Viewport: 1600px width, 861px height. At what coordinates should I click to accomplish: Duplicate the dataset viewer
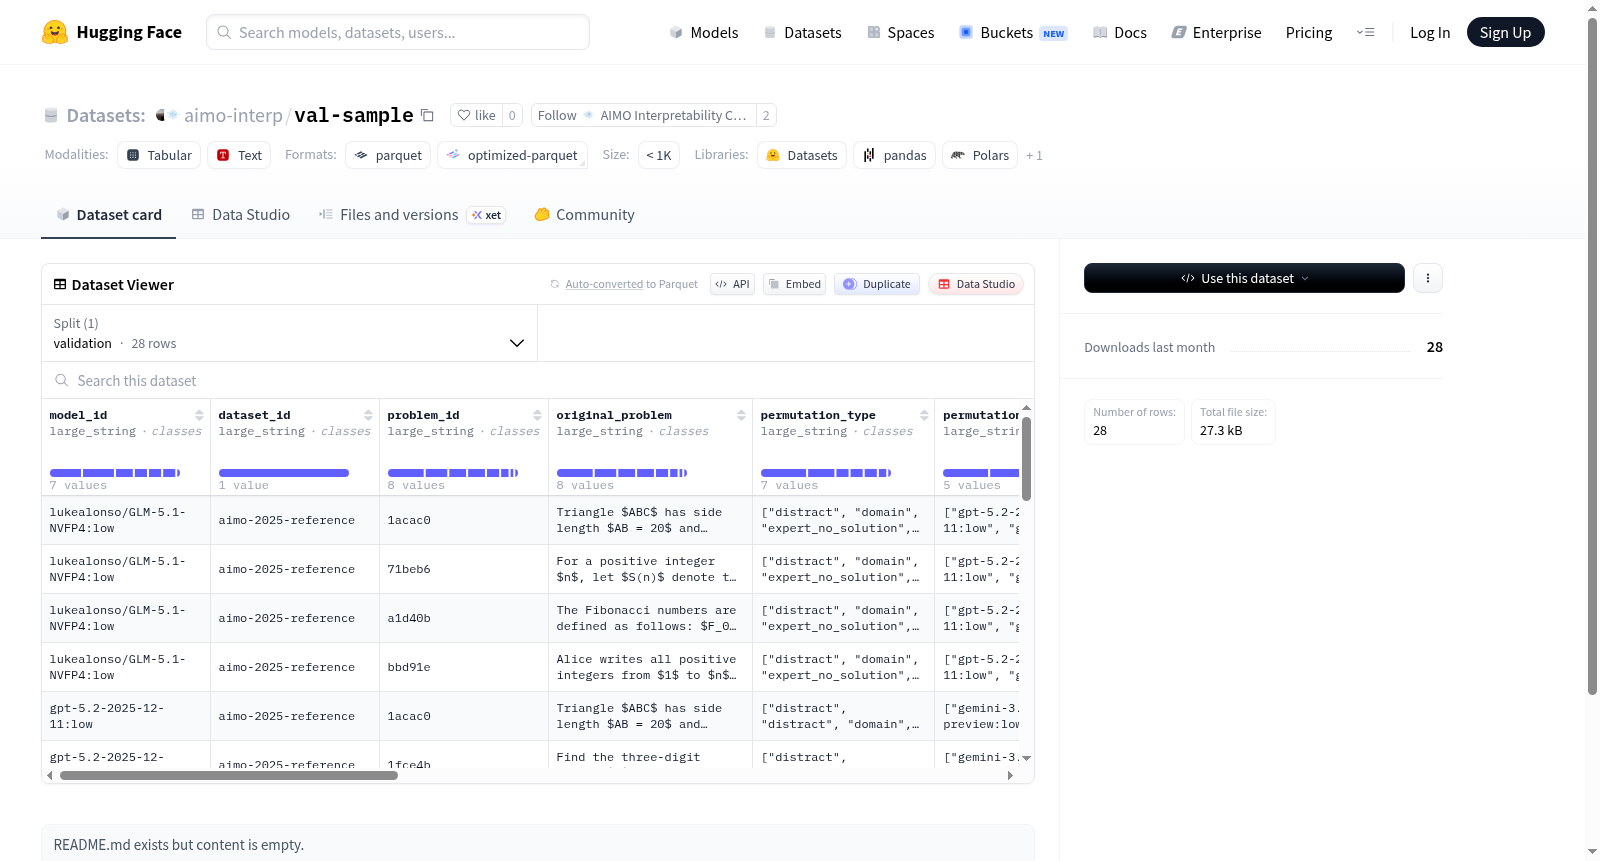coord(876,284)
